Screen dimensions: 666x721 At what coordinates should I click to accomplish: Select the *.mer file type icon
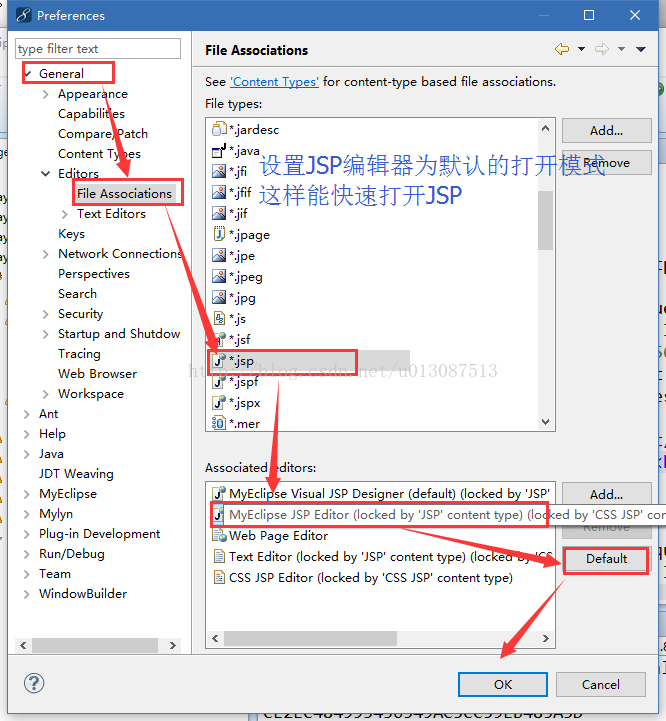(x=219, y=423)
